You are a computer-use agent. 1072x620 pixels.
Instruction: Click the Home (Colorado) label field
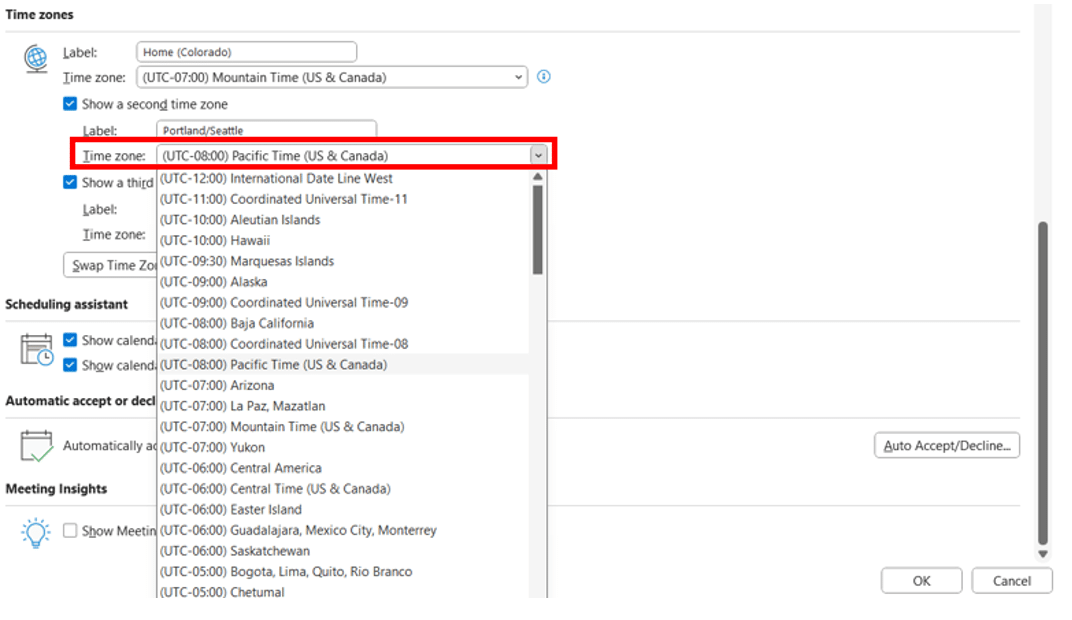click(246, 52)
